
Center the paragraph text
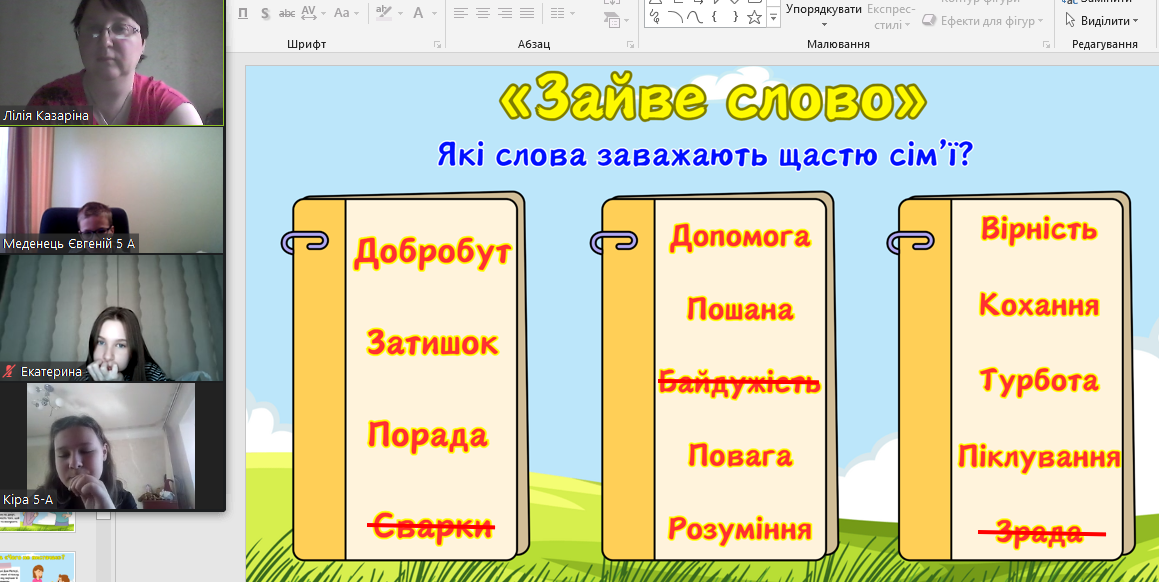click(x=483, y=13)
